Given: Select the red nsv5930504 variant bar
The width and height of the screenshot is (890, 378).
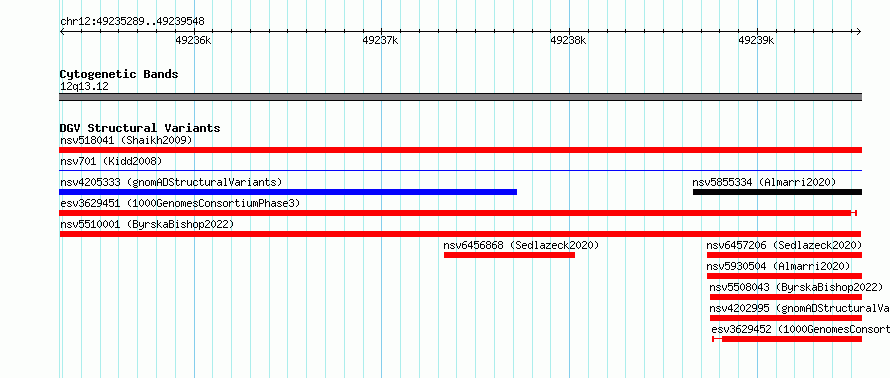Looking at the screenshot, I should pyautogui.click(x=784, y=276).
